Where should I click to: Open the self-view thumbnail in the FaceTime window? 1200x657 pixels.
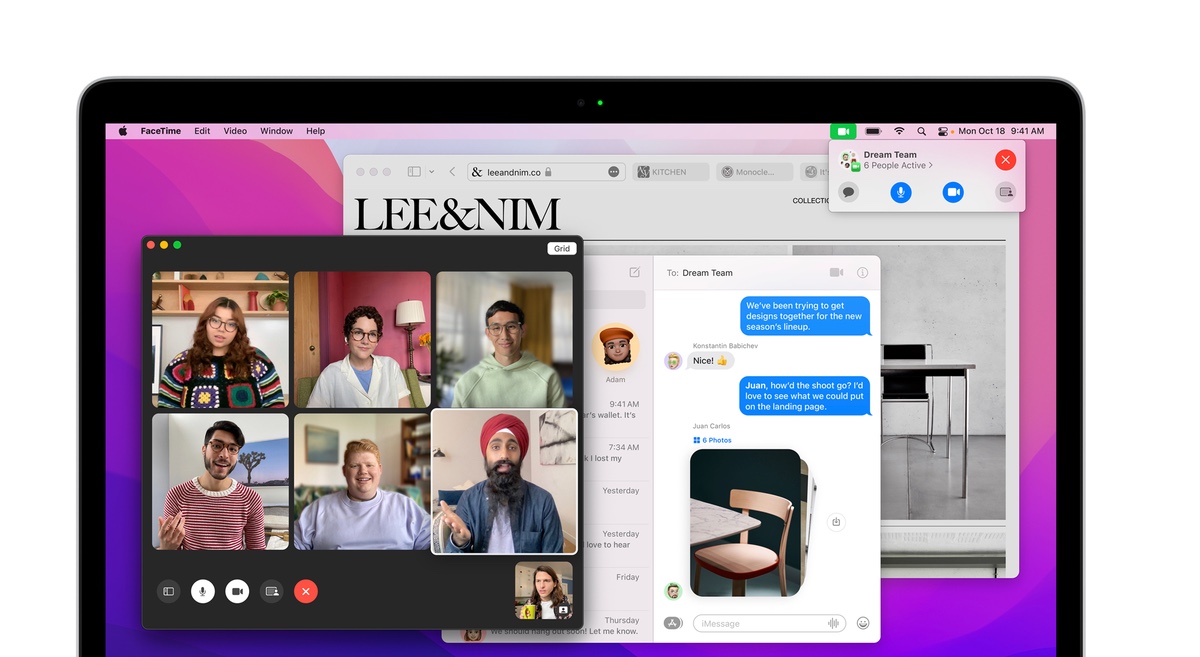pyautogui.click(x=544, y=590)
